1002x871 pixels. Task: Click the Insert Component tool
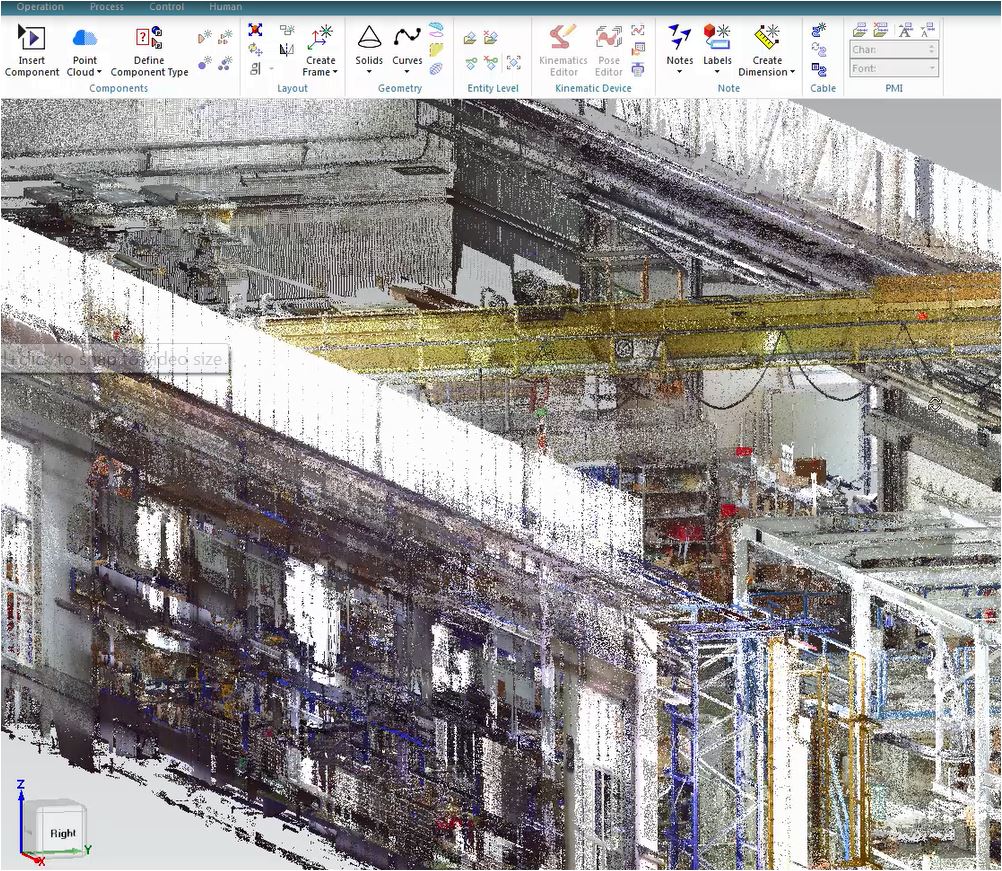31,50
